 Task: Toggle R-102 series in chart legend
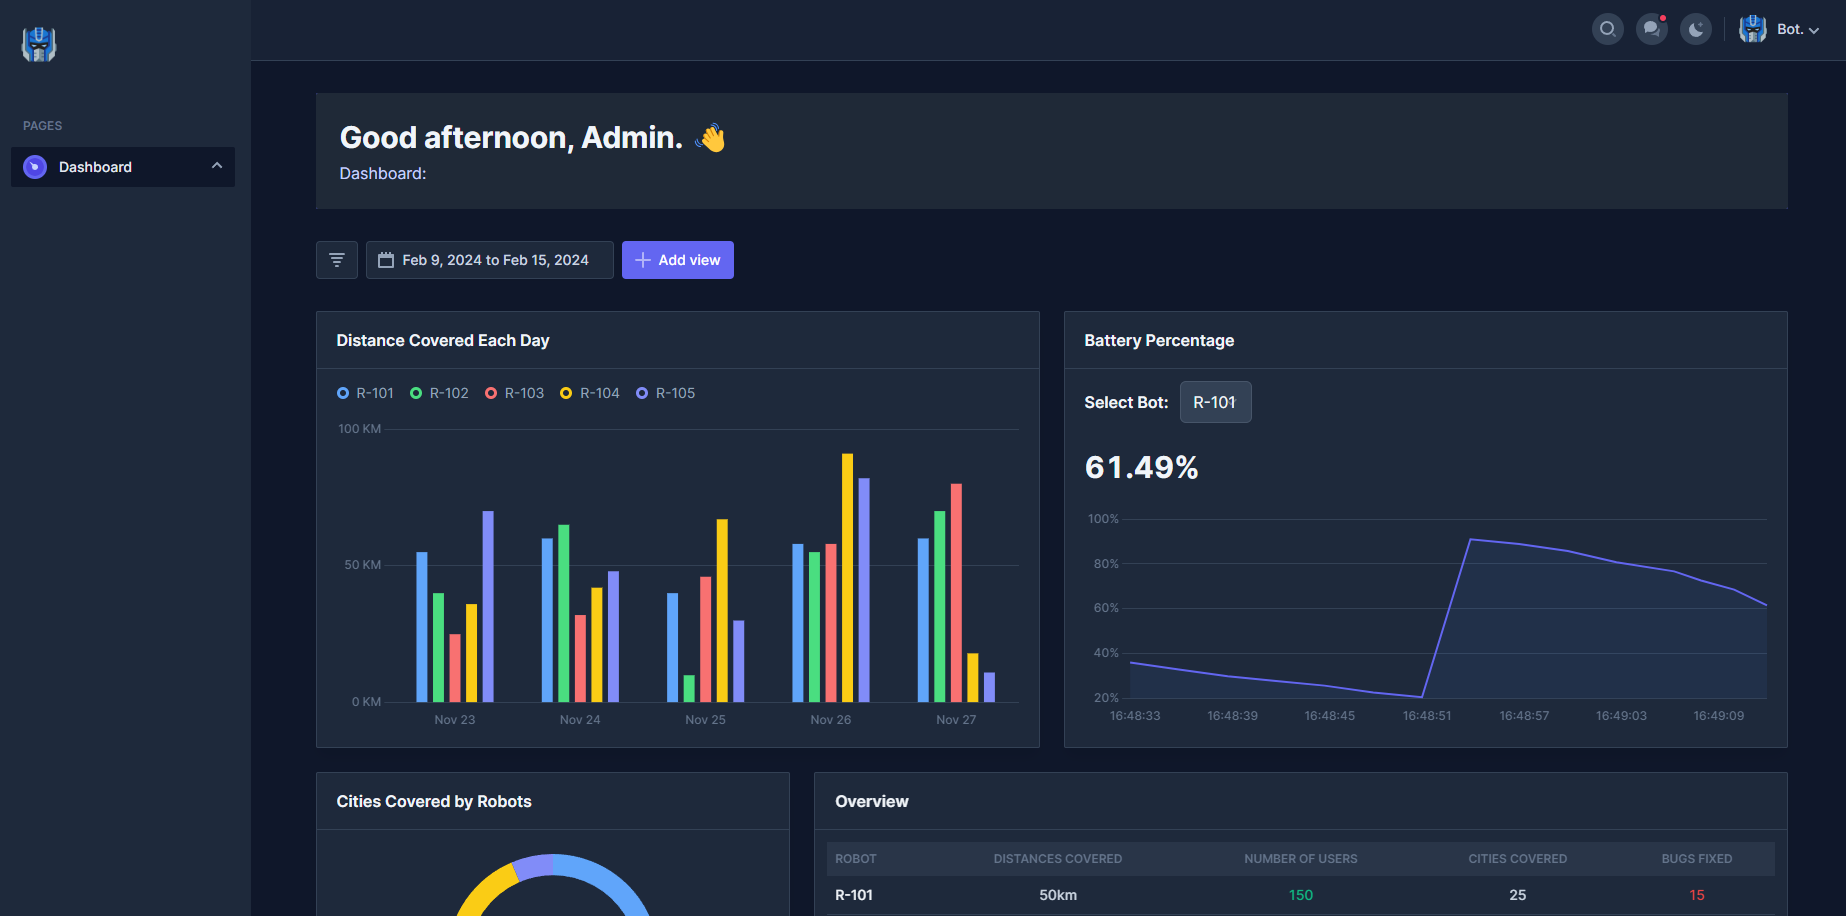click(x=439, y=393)
